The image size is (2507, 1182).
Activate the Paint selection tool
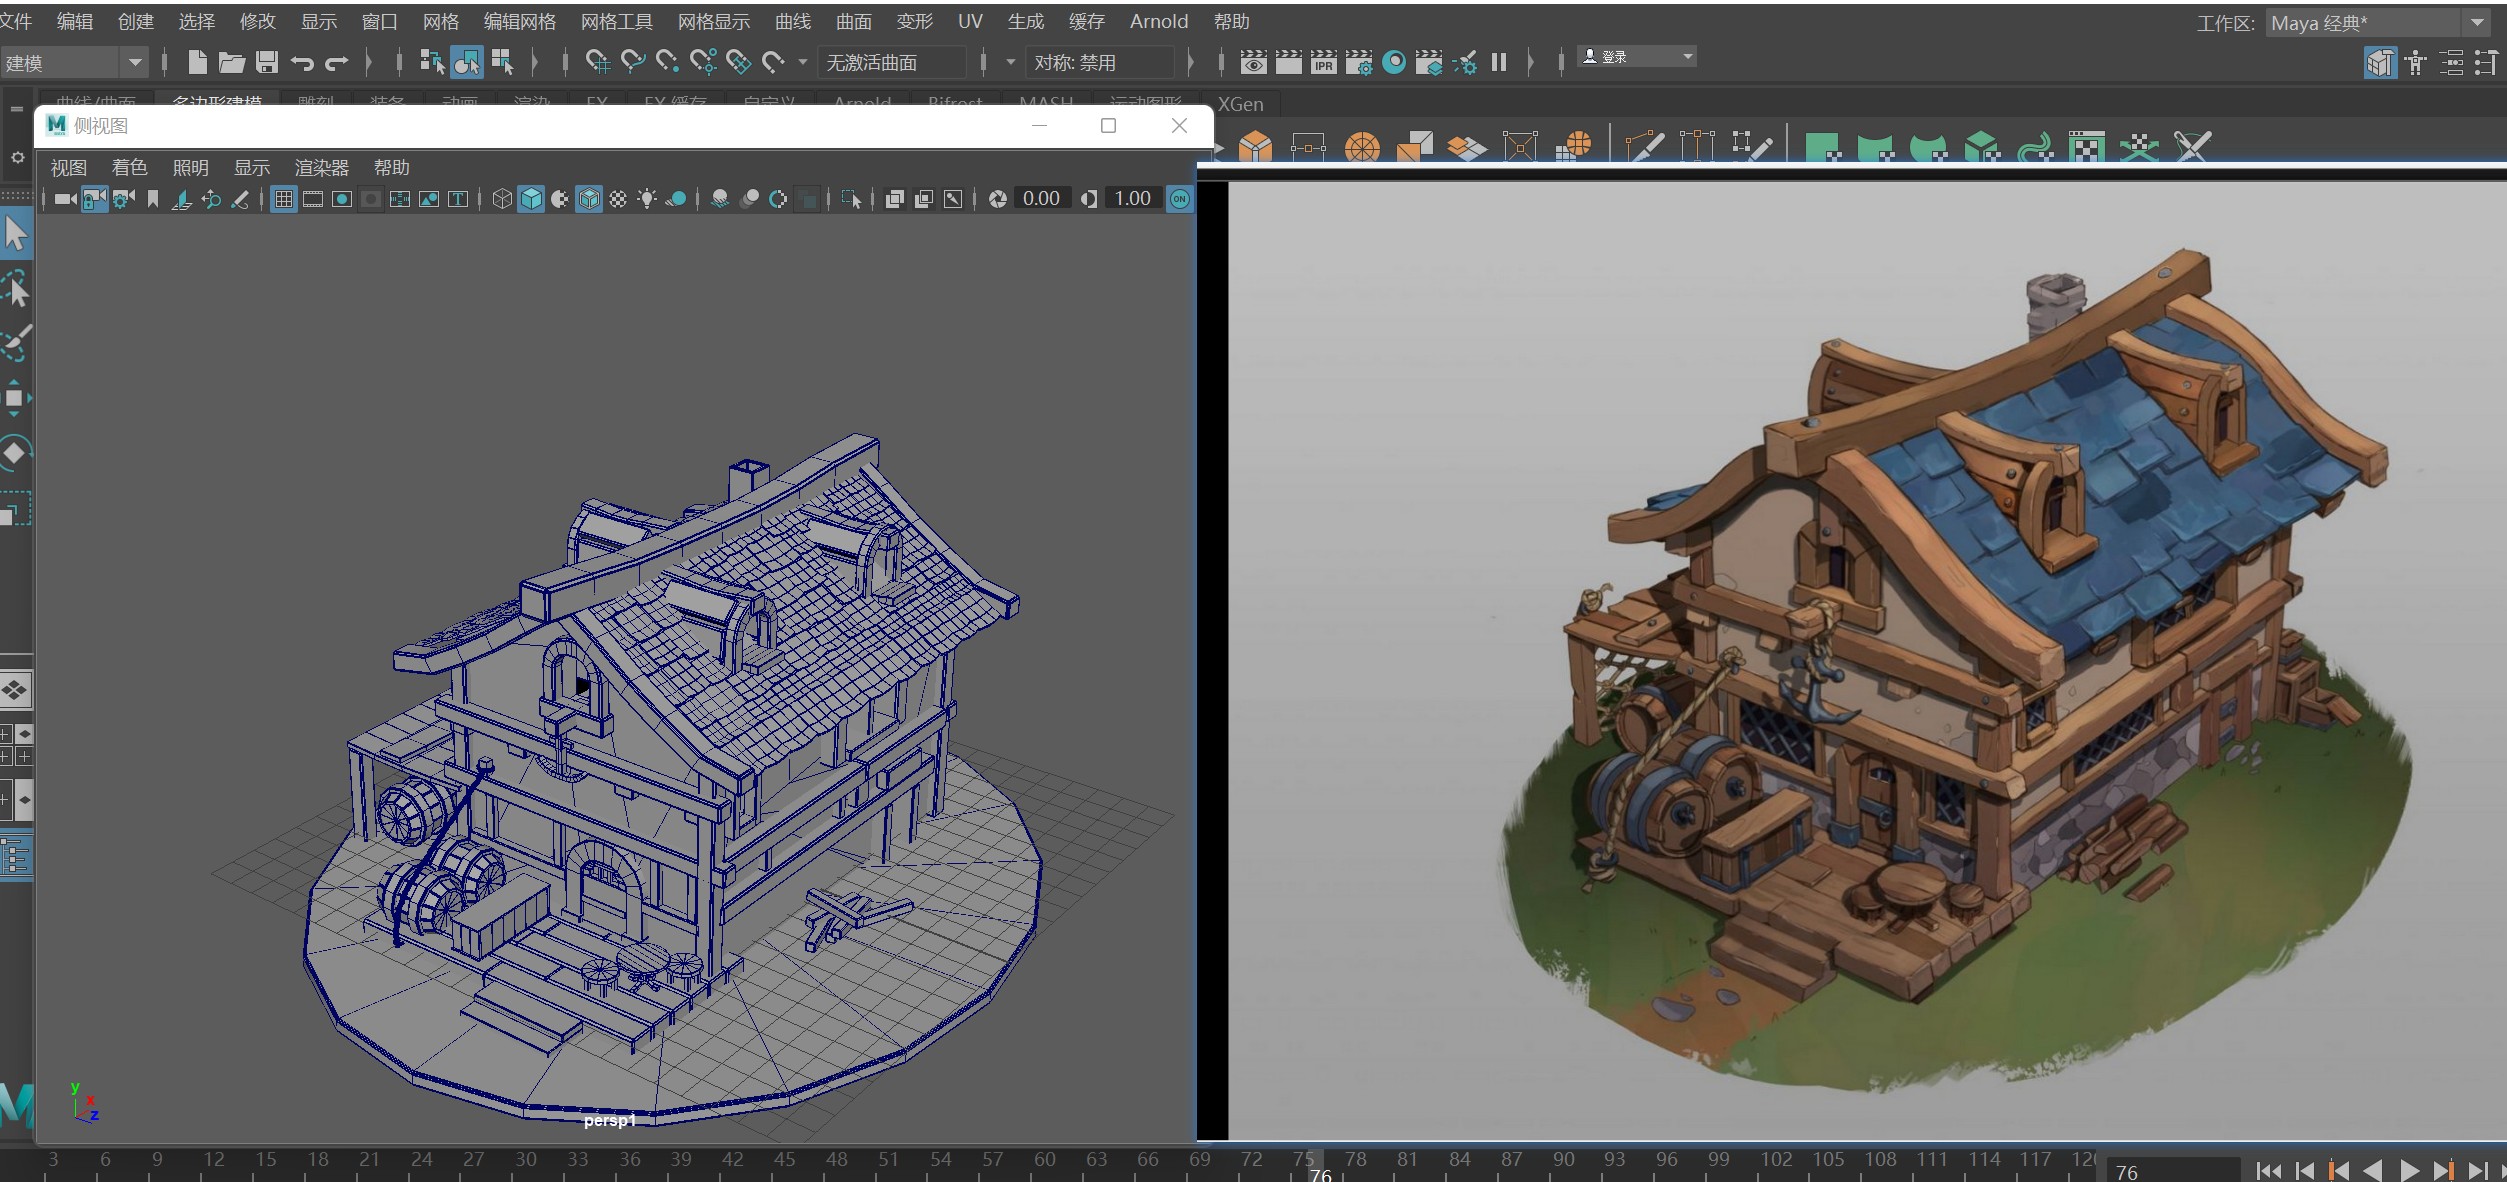[16, 342]
